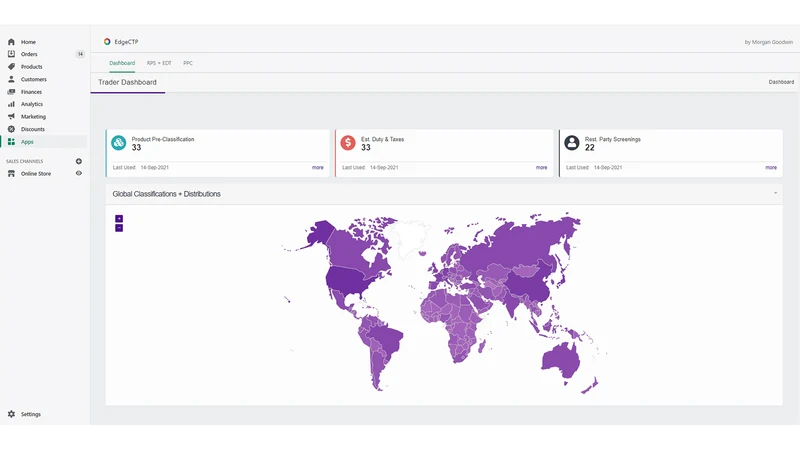Click Australia on the world map
This screenshot has height=450, width=800.
pos(561,360)
